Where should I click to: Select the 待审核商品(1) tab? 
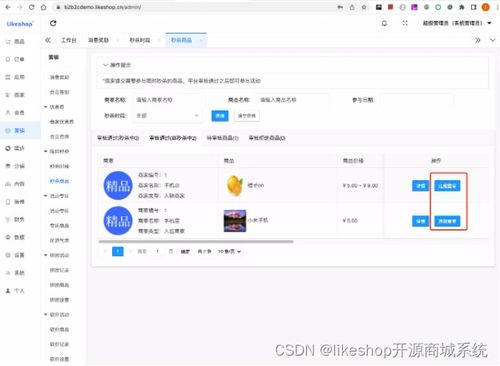click(x=222, y=138)
